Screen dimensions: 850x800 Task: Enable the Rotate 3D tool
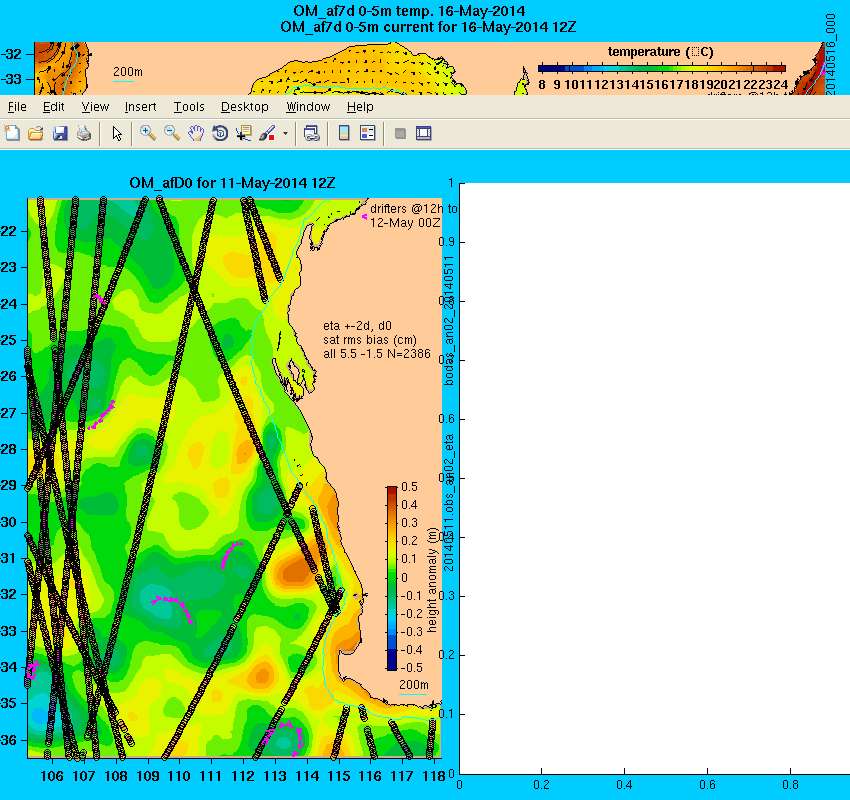tap(220, 133)
